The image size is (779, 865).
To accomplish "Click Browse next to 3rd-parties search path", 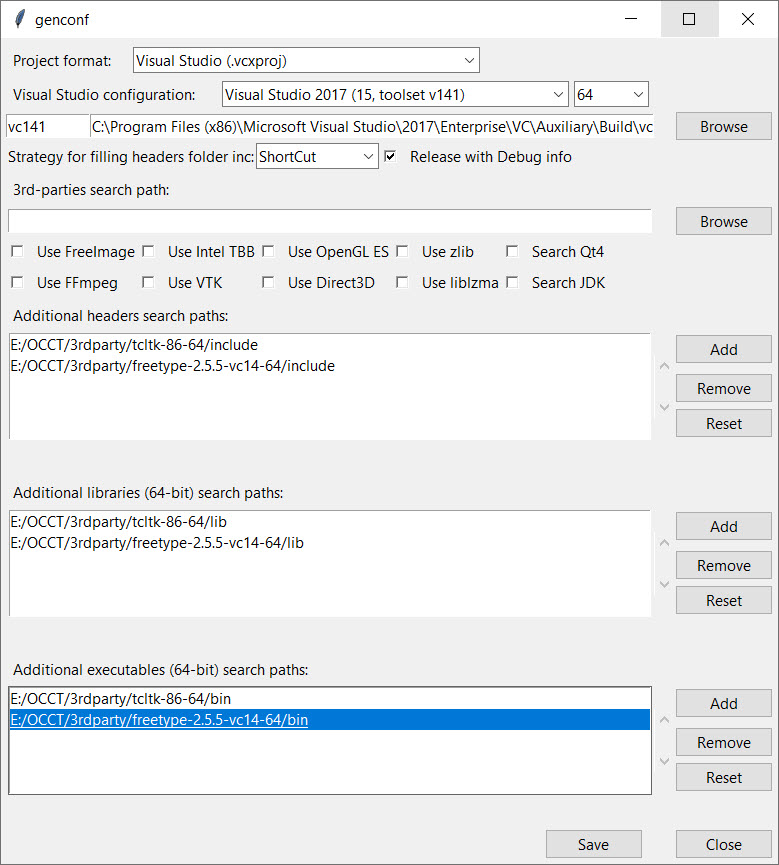I will pyautogui.click(x=723, y=222).
